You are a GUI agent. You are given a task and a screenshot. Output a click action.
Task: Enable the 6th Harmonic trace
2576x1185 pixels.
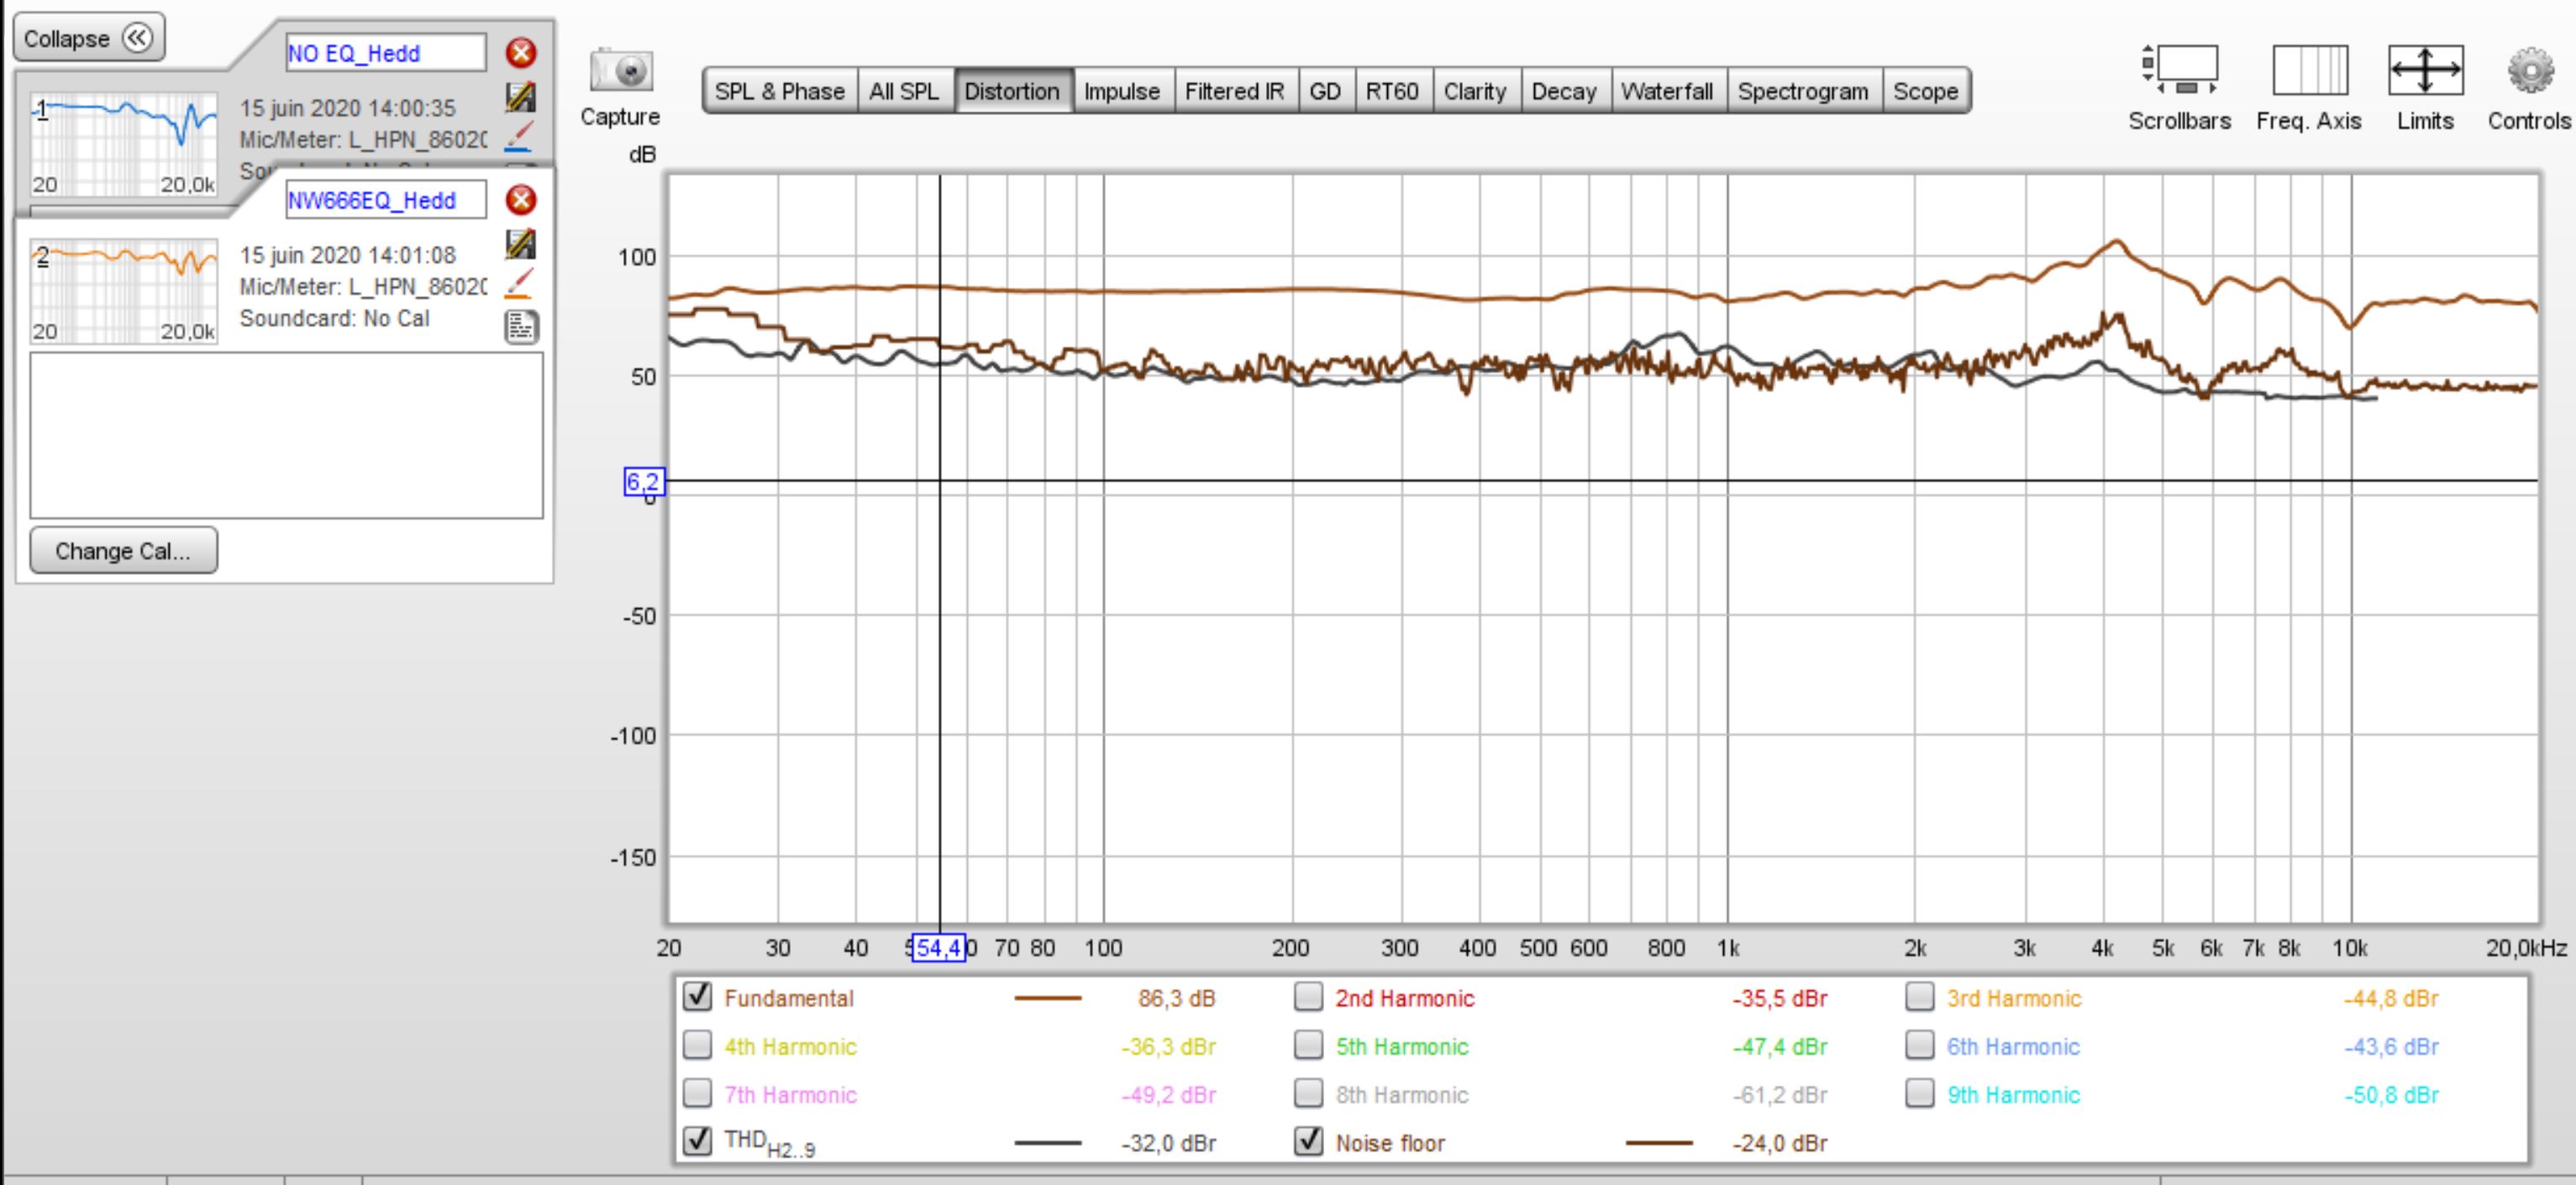(1919, 1045)
